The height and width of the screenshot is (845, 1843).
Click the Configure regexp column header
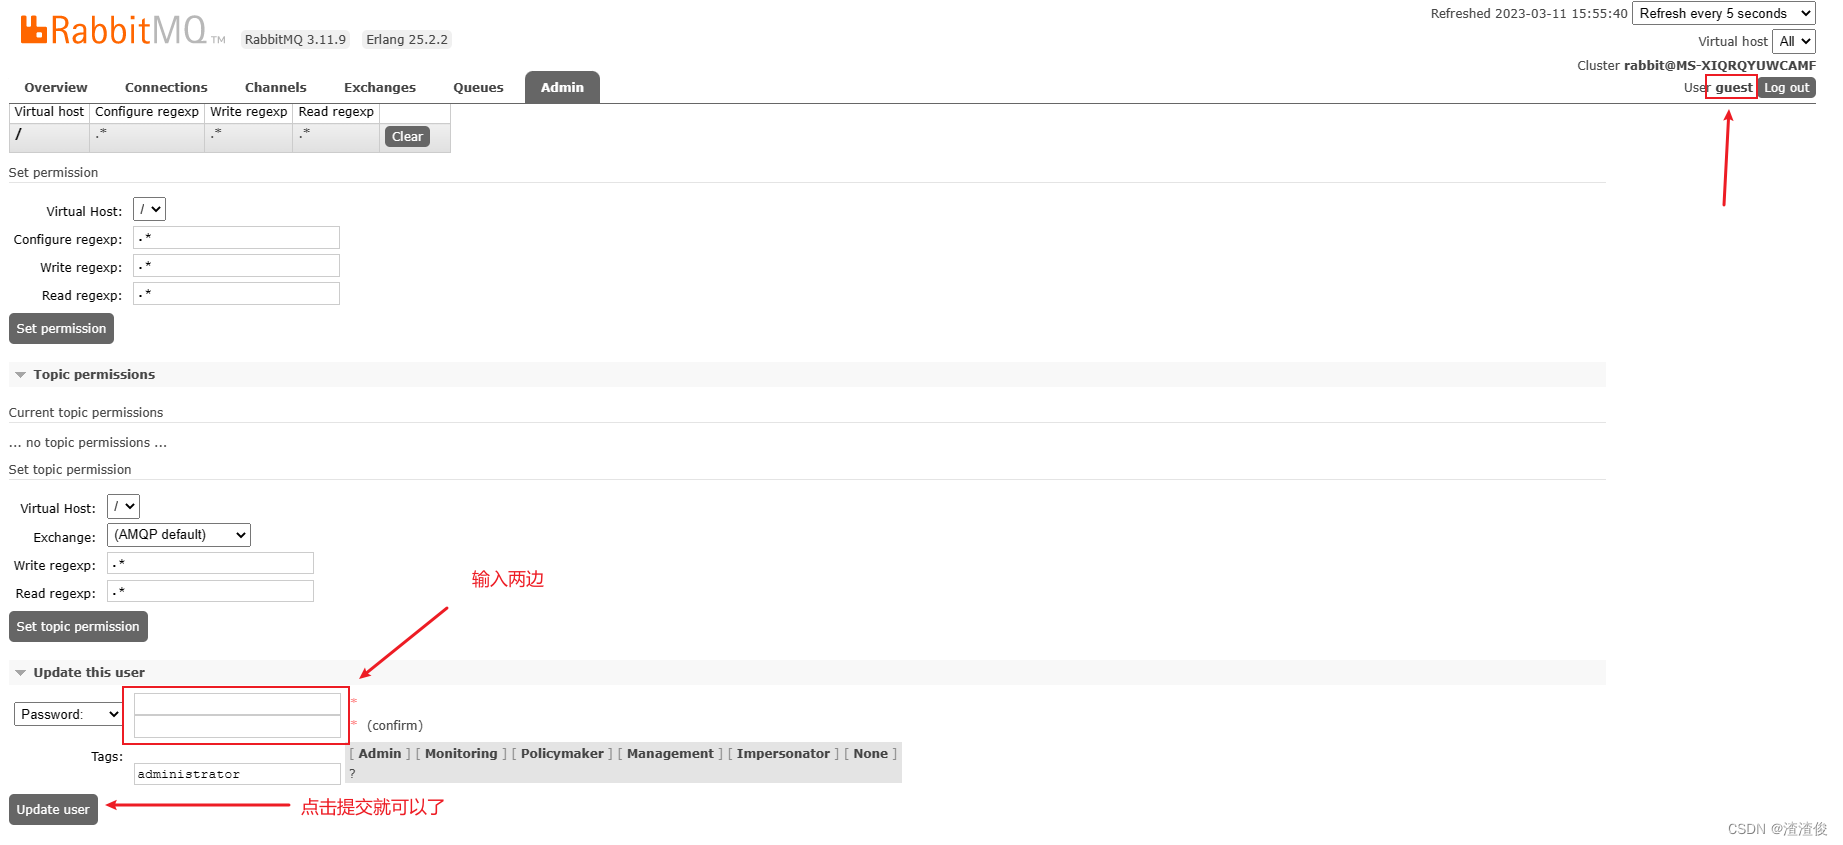pos(147,112)
